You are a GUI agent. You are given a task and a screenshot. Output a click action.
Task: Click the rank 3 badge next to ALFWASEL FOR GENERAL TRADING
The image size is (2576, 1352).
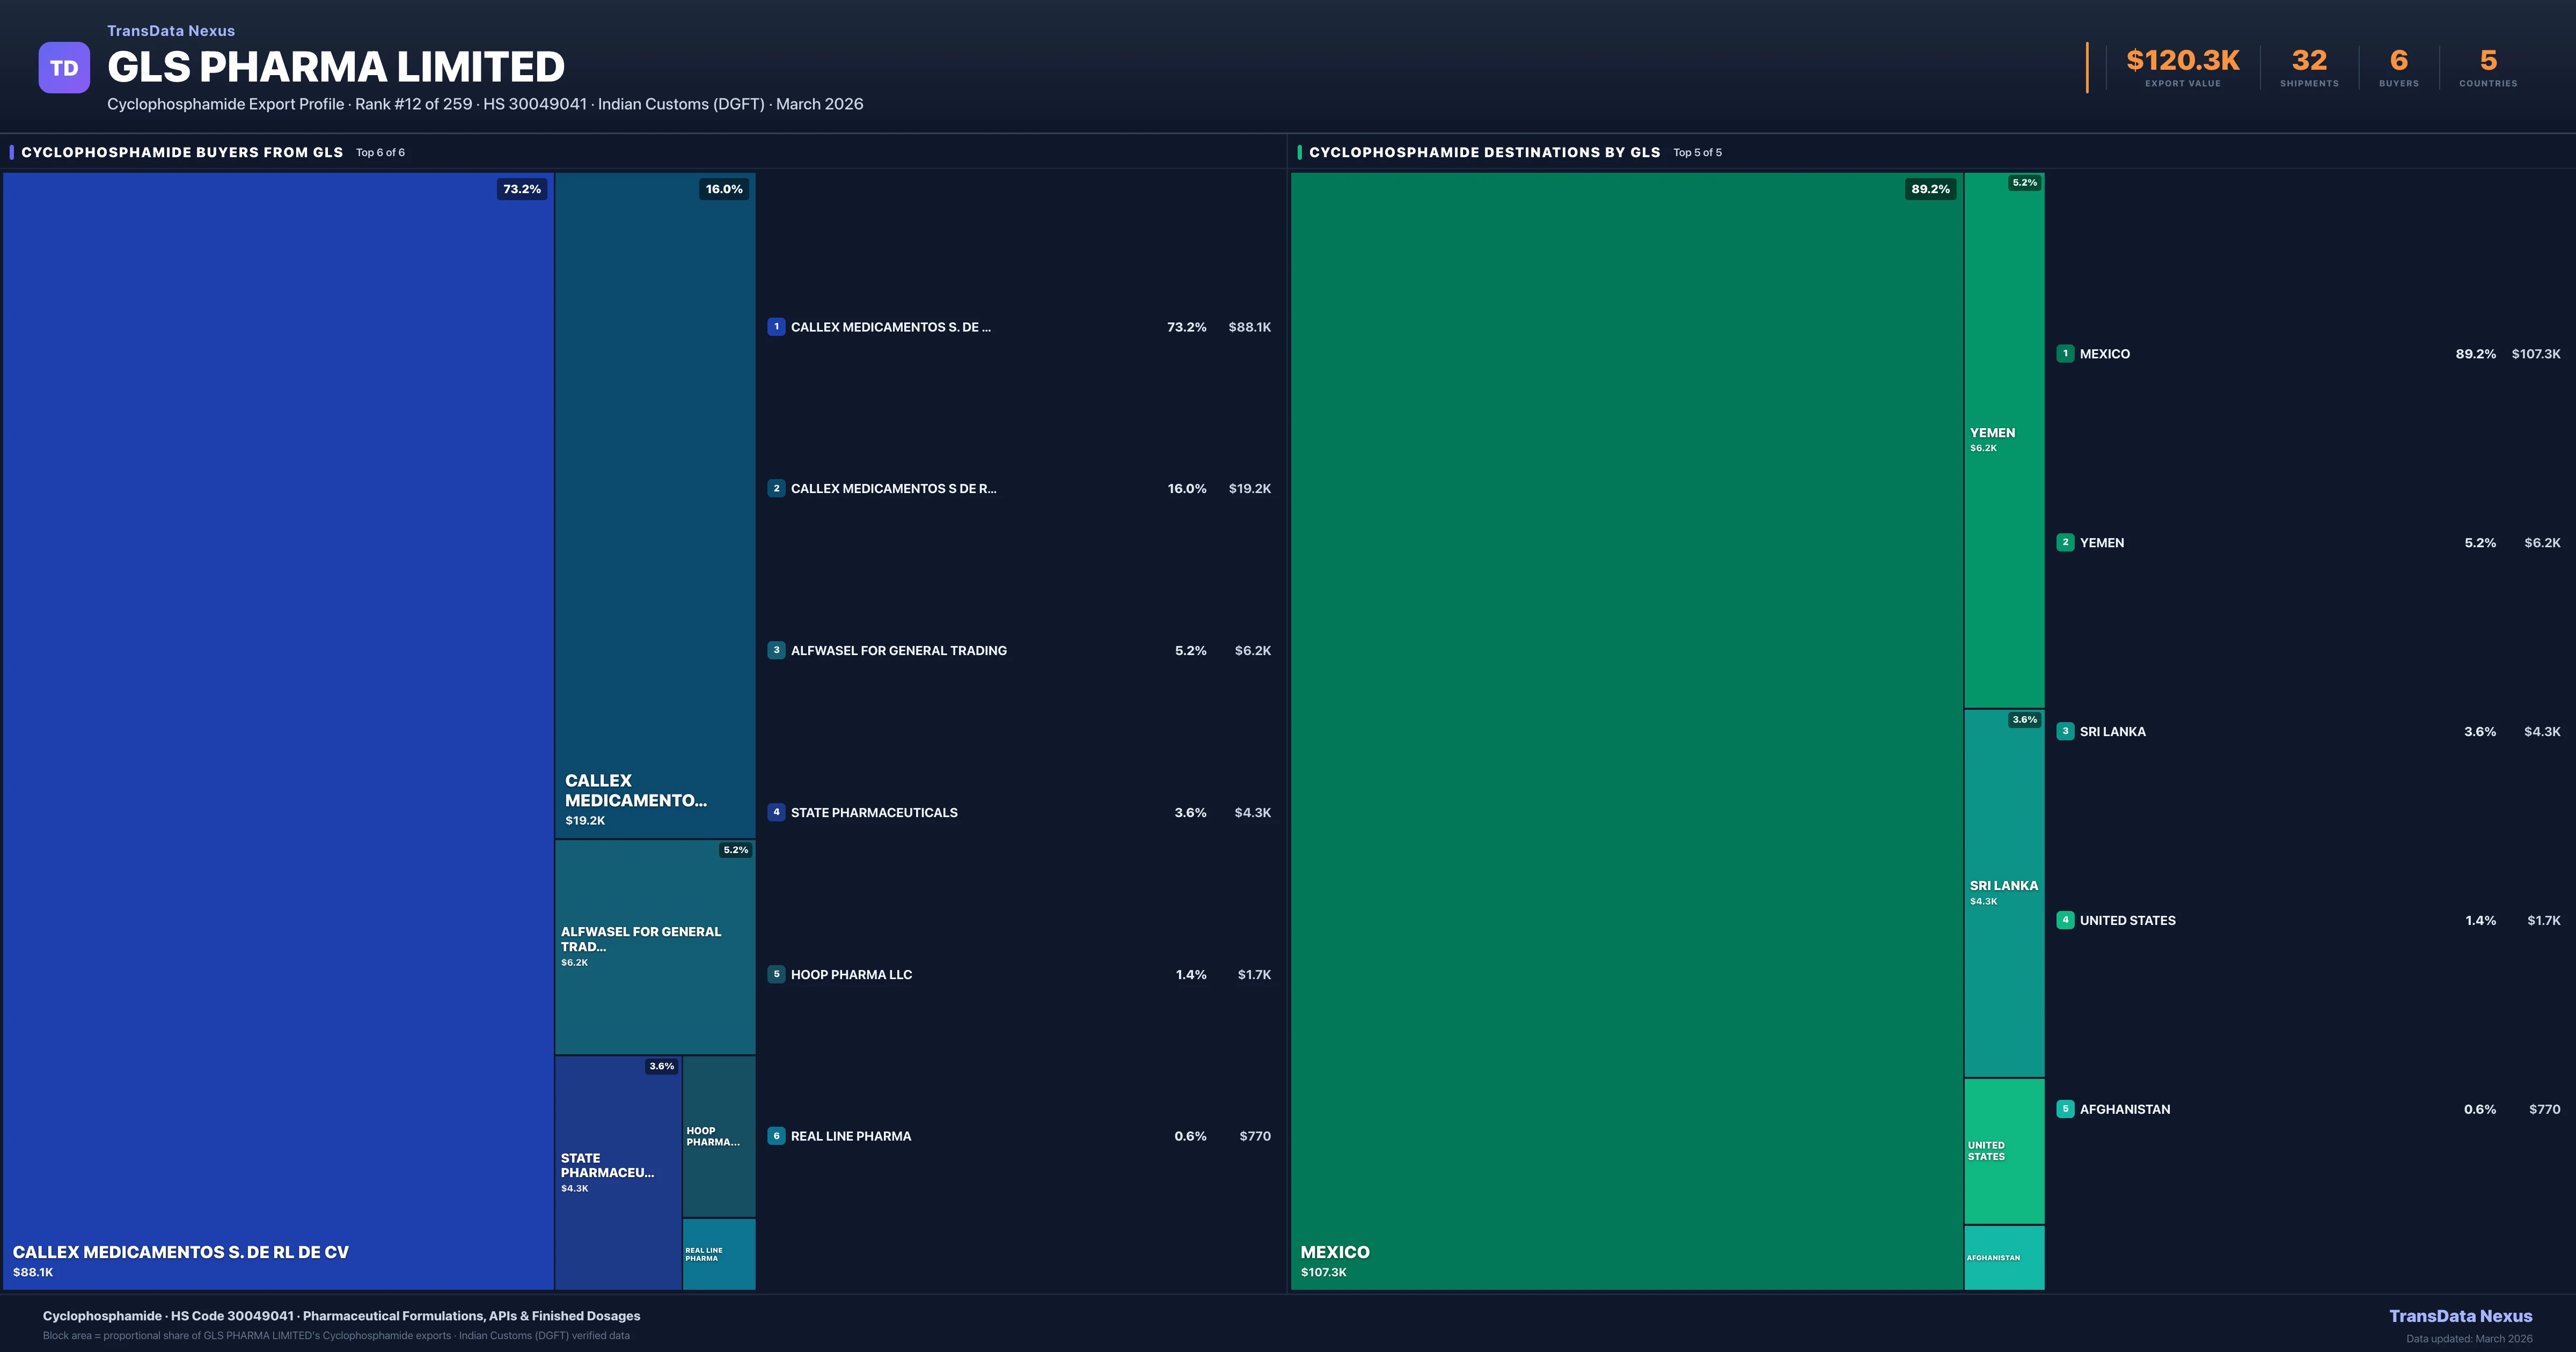click(x=777, y=650)
